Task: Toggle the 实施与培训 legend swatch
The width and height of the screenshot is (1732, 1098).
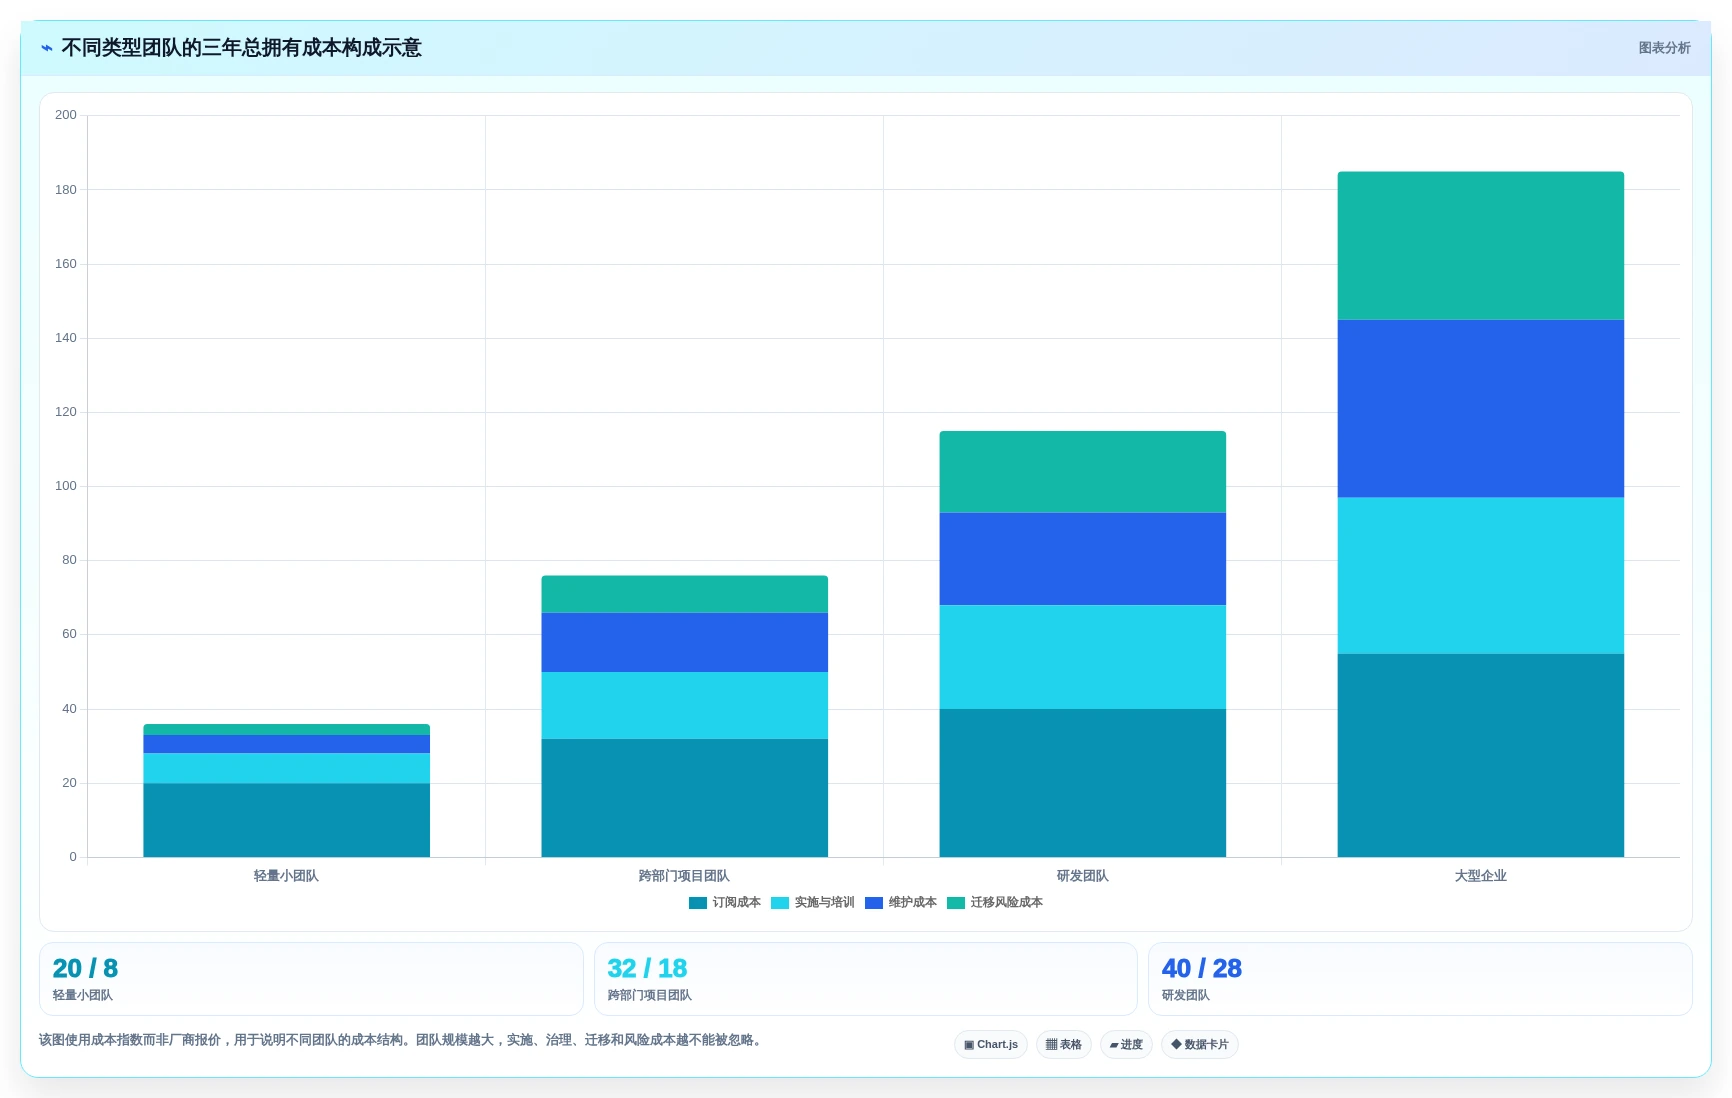Action: tap(780, 903)
